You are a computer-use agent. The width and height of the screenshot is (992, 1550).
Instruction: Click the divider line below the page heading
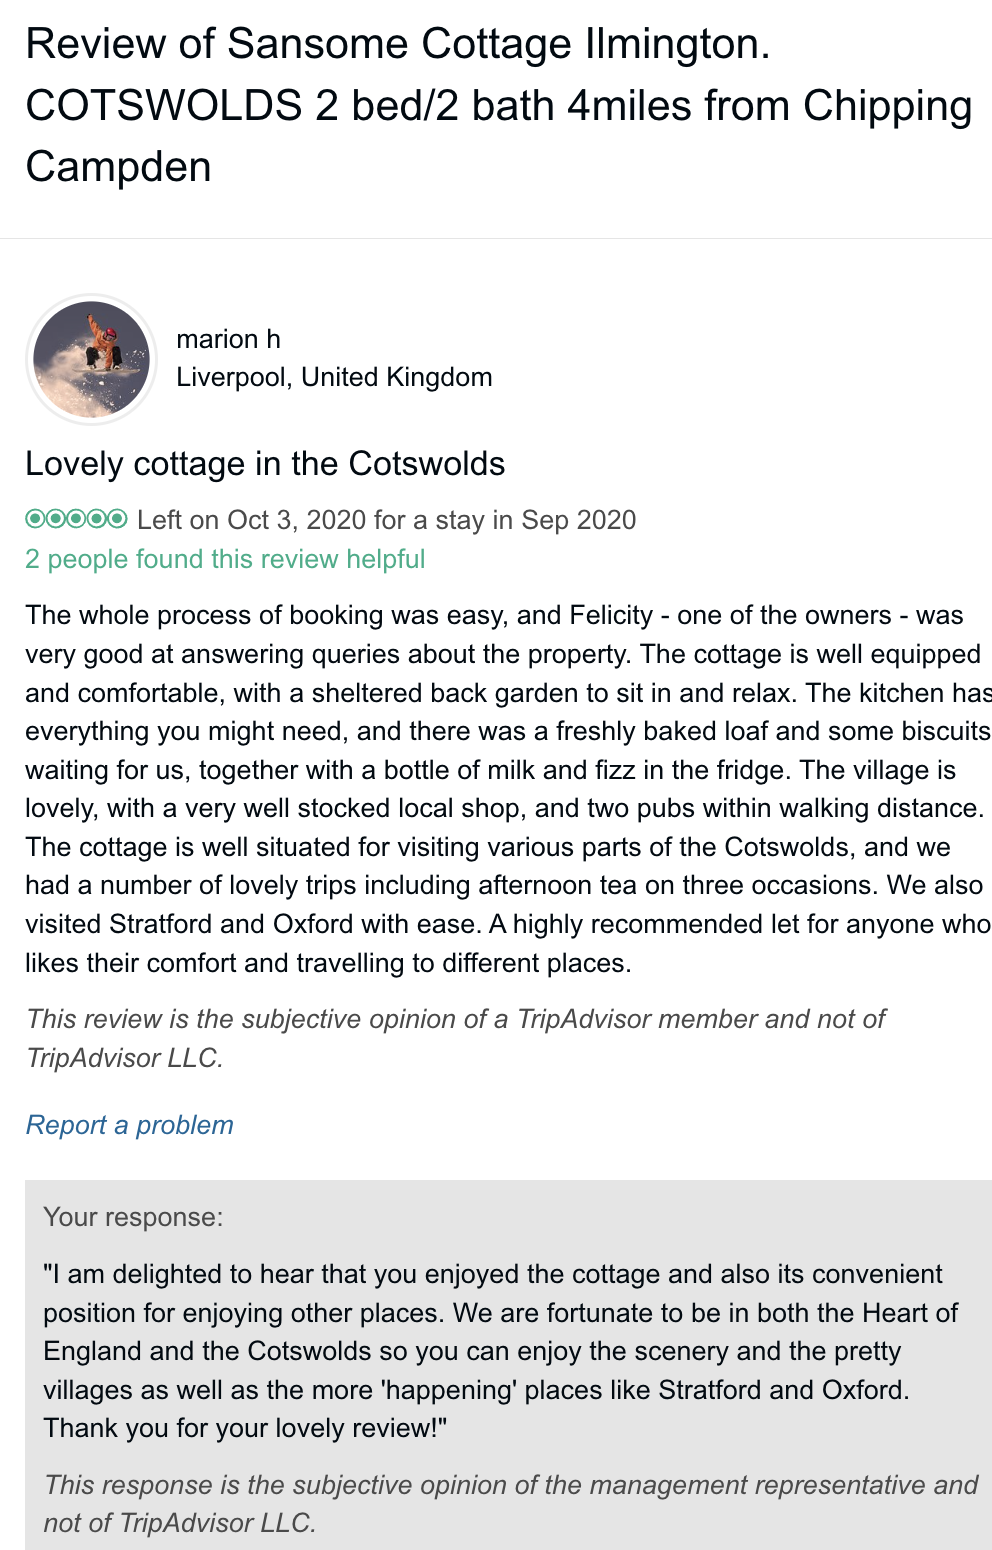coord(496,239)
